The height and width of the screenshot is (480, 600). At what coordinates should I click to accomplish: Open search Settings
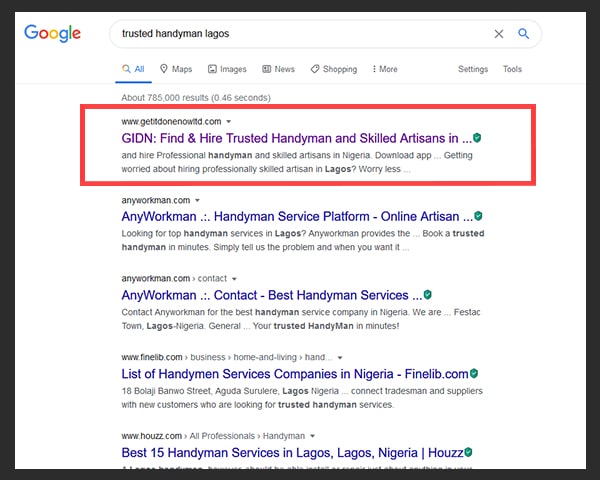coord(473,69)
